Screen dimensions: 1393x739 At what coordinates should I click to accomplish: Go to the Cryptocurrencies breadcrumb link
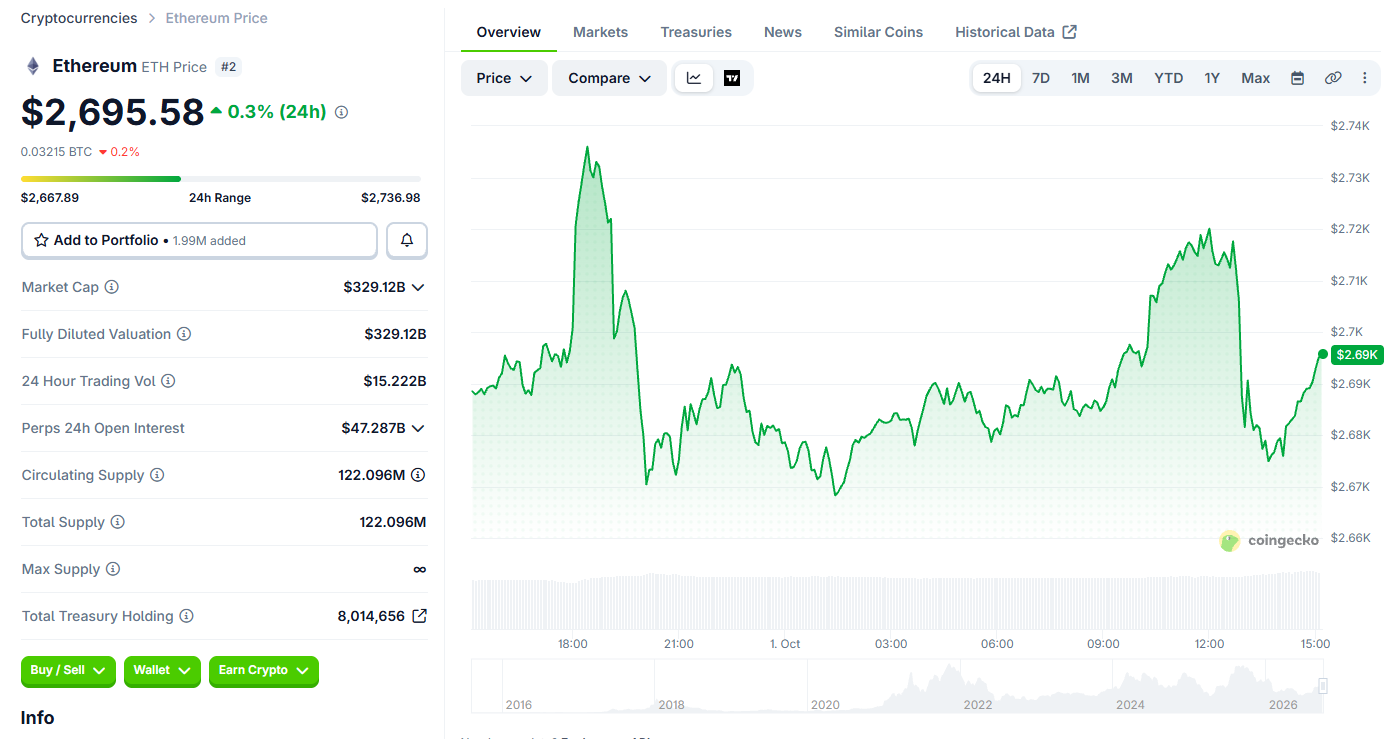point(79,18)
